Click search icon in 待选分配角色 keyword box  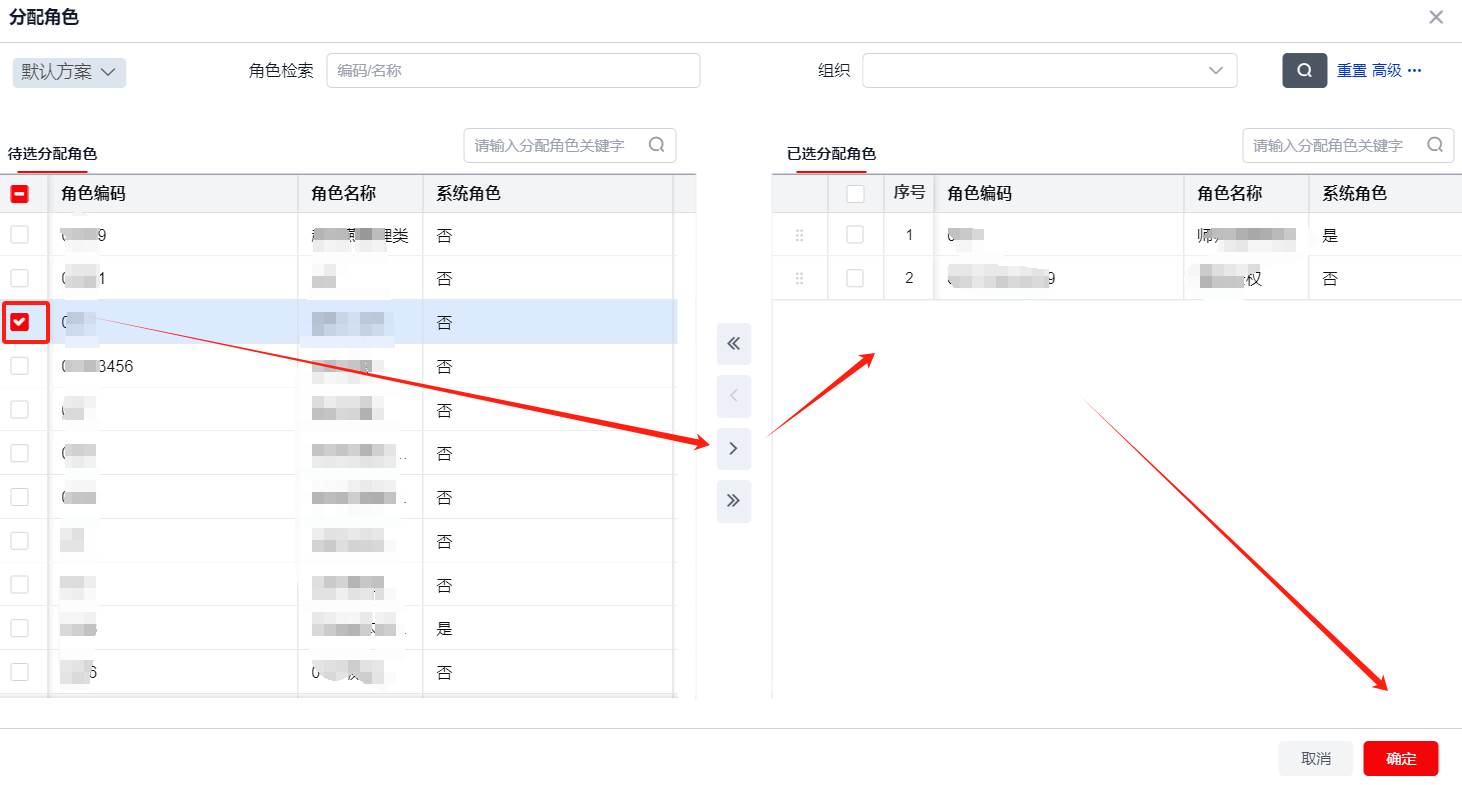656,145
